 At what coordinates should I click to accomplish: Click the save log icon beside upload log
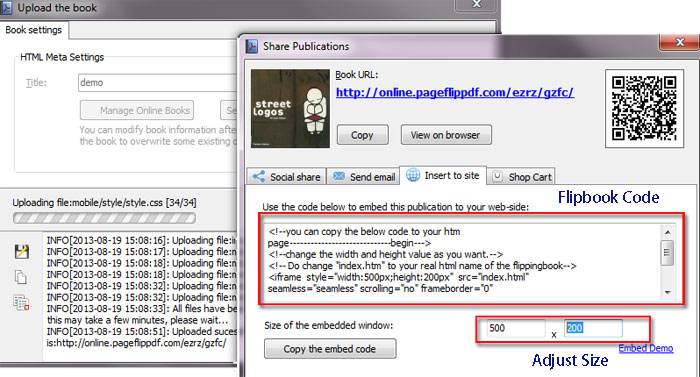point(21,251)
